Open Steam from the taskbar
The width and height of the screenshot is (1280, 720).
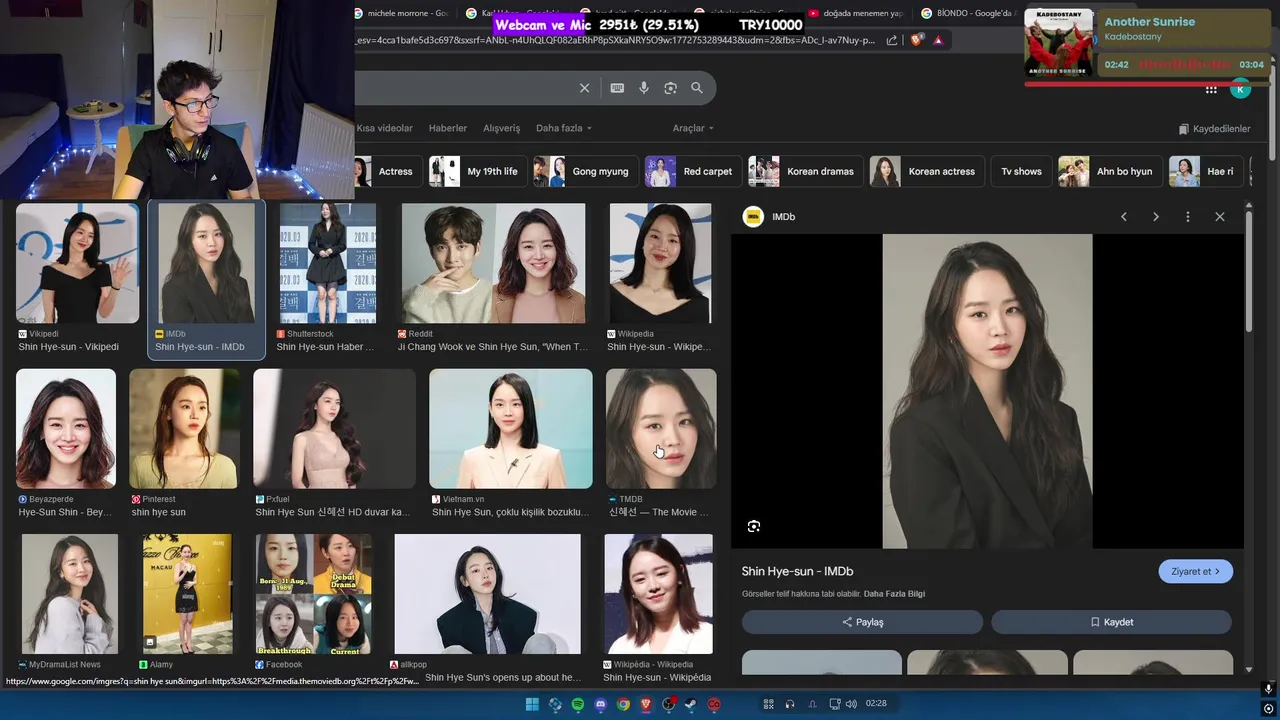coord(691,704)
